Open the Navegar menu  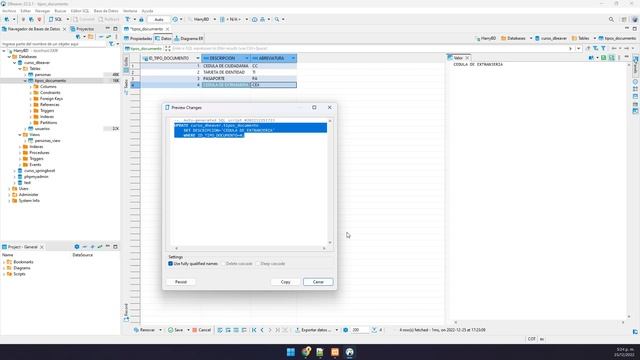click(x=42, y=11)
